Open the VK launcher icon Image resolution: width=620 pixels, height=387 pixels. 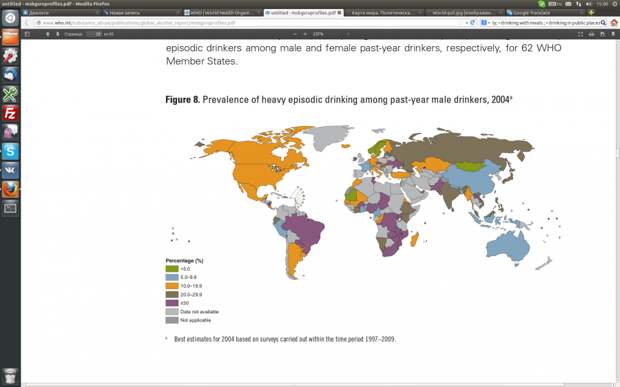pyautogui.click(x=10, y=170)
